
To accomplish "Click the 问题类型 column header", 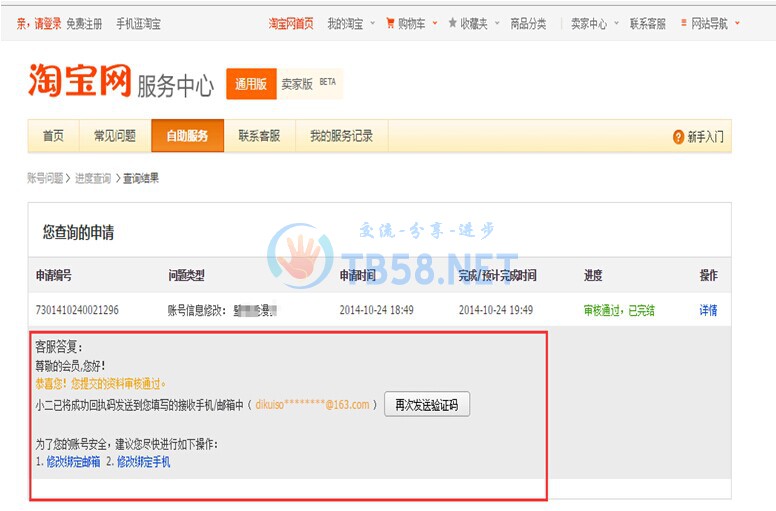I will click(186, 275).
